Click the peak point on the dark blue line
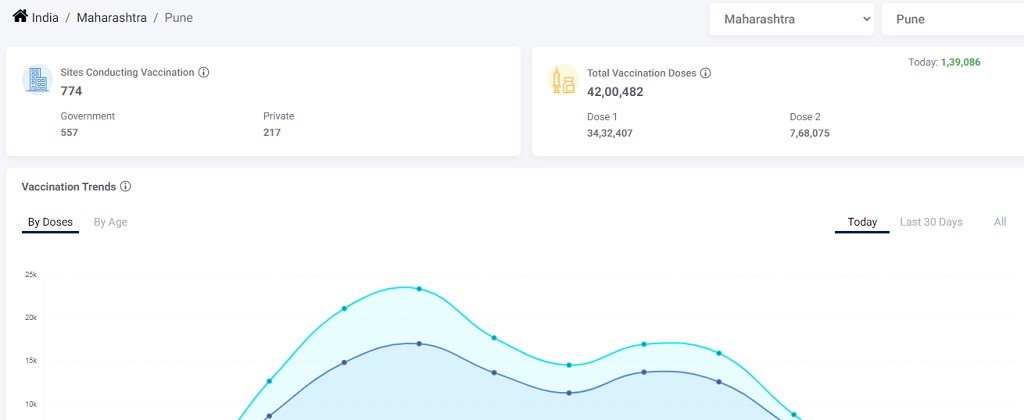The height and width of the screenshot is (420, 1024). (x=419, y=344)
